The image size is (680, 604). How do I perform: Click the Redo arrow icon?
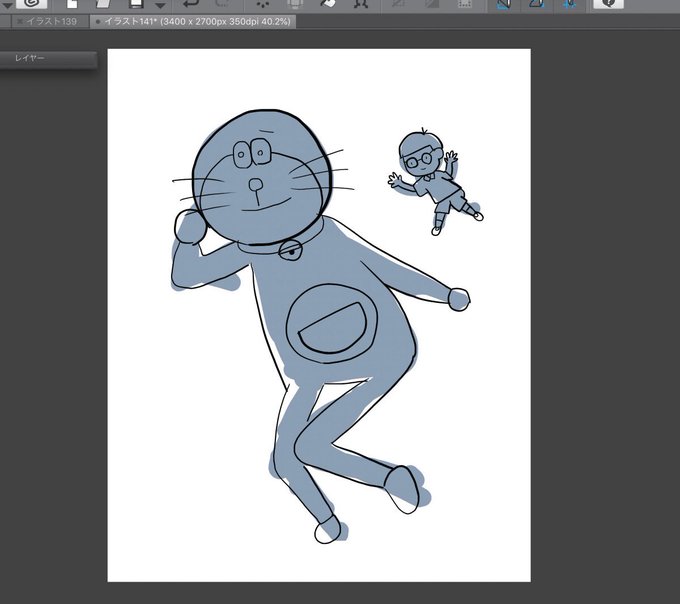tap(222, 3)
